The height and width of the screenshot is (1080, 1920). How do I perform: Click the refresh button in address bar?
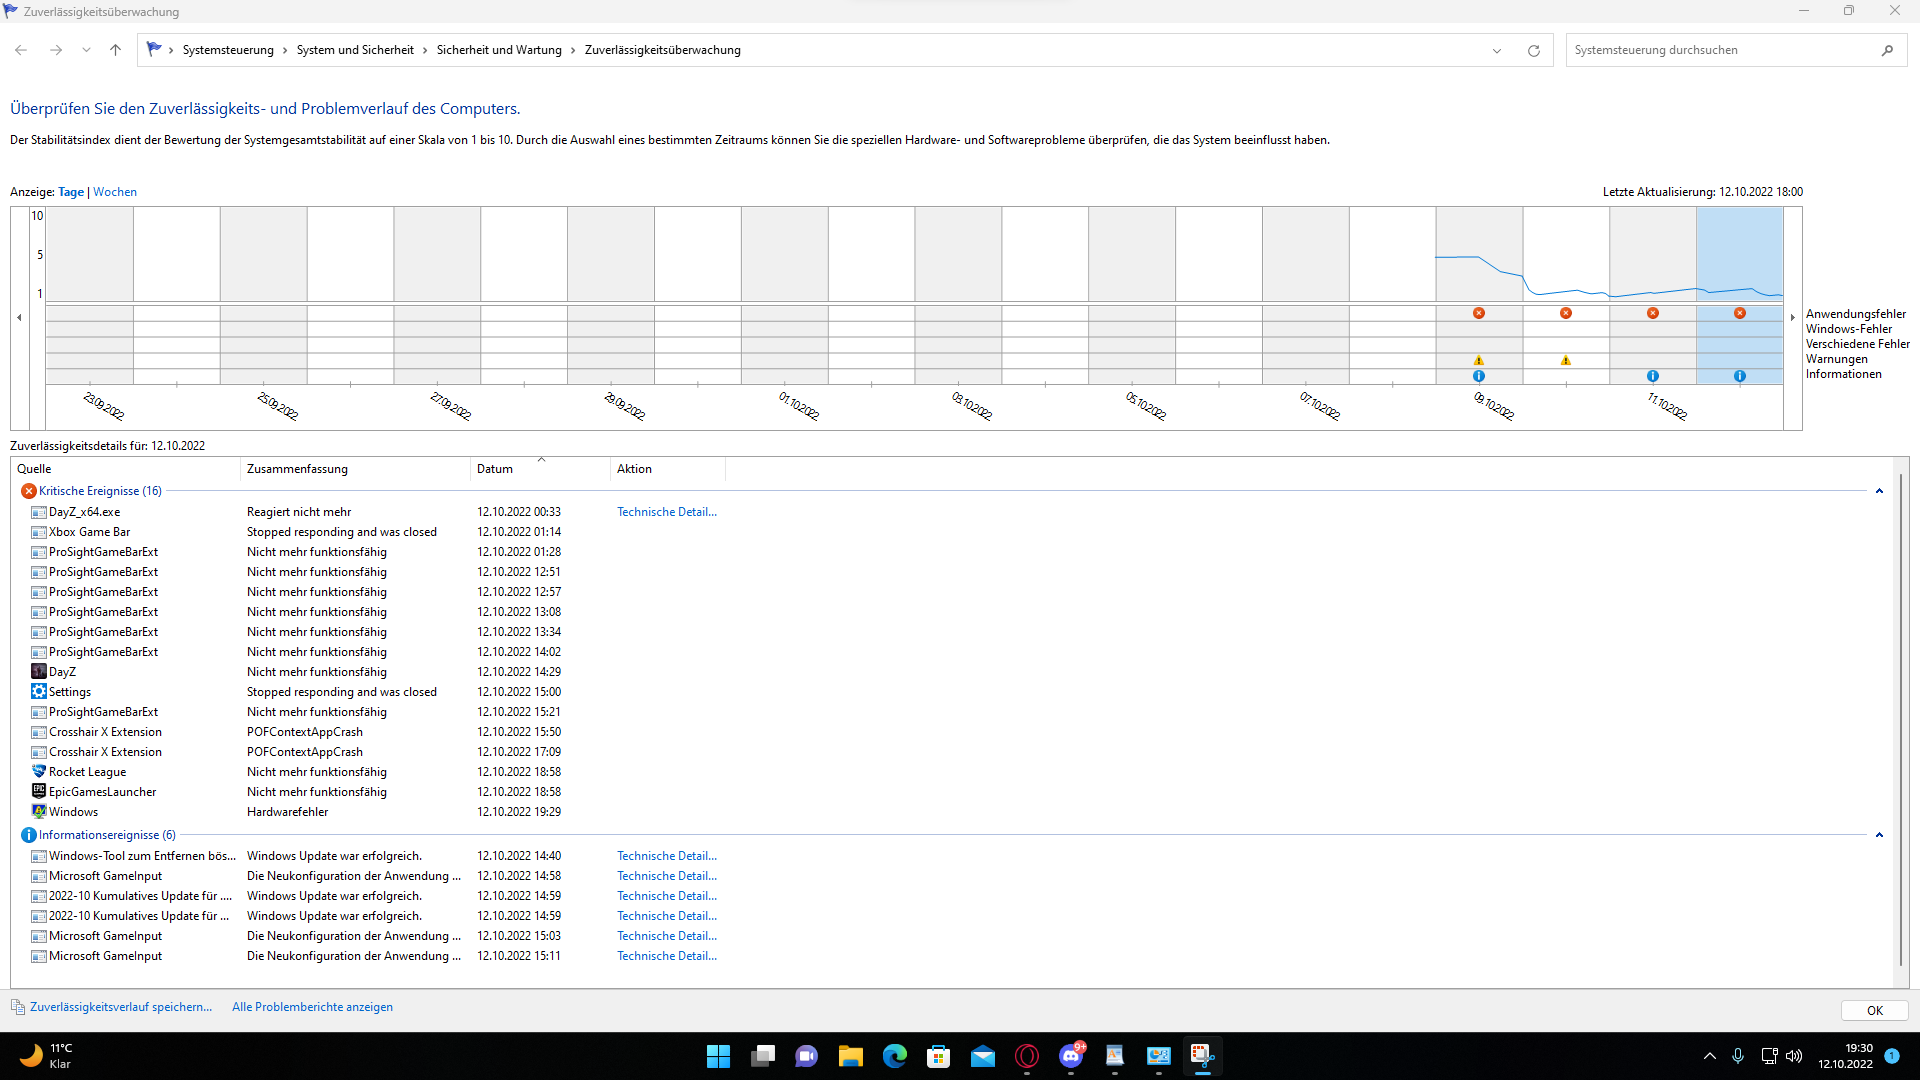coord(1533,50)
